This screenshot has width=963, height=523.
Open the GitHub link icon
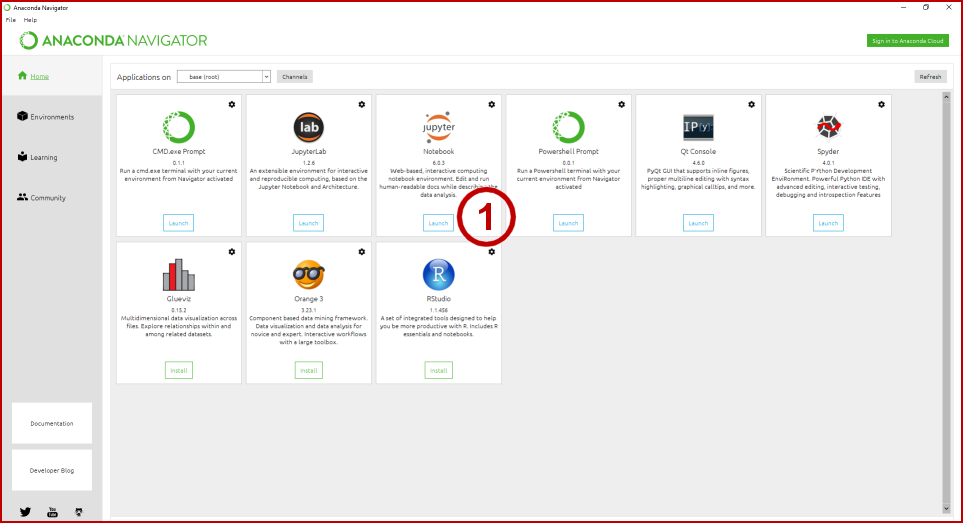(79, 512)
